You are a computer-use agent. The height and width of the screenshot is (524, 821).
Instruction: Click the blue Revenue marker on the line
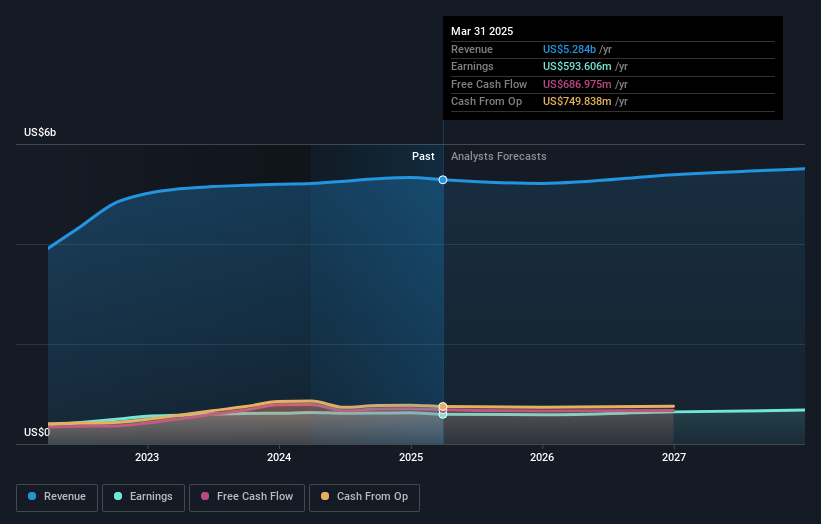pos(443,180)
